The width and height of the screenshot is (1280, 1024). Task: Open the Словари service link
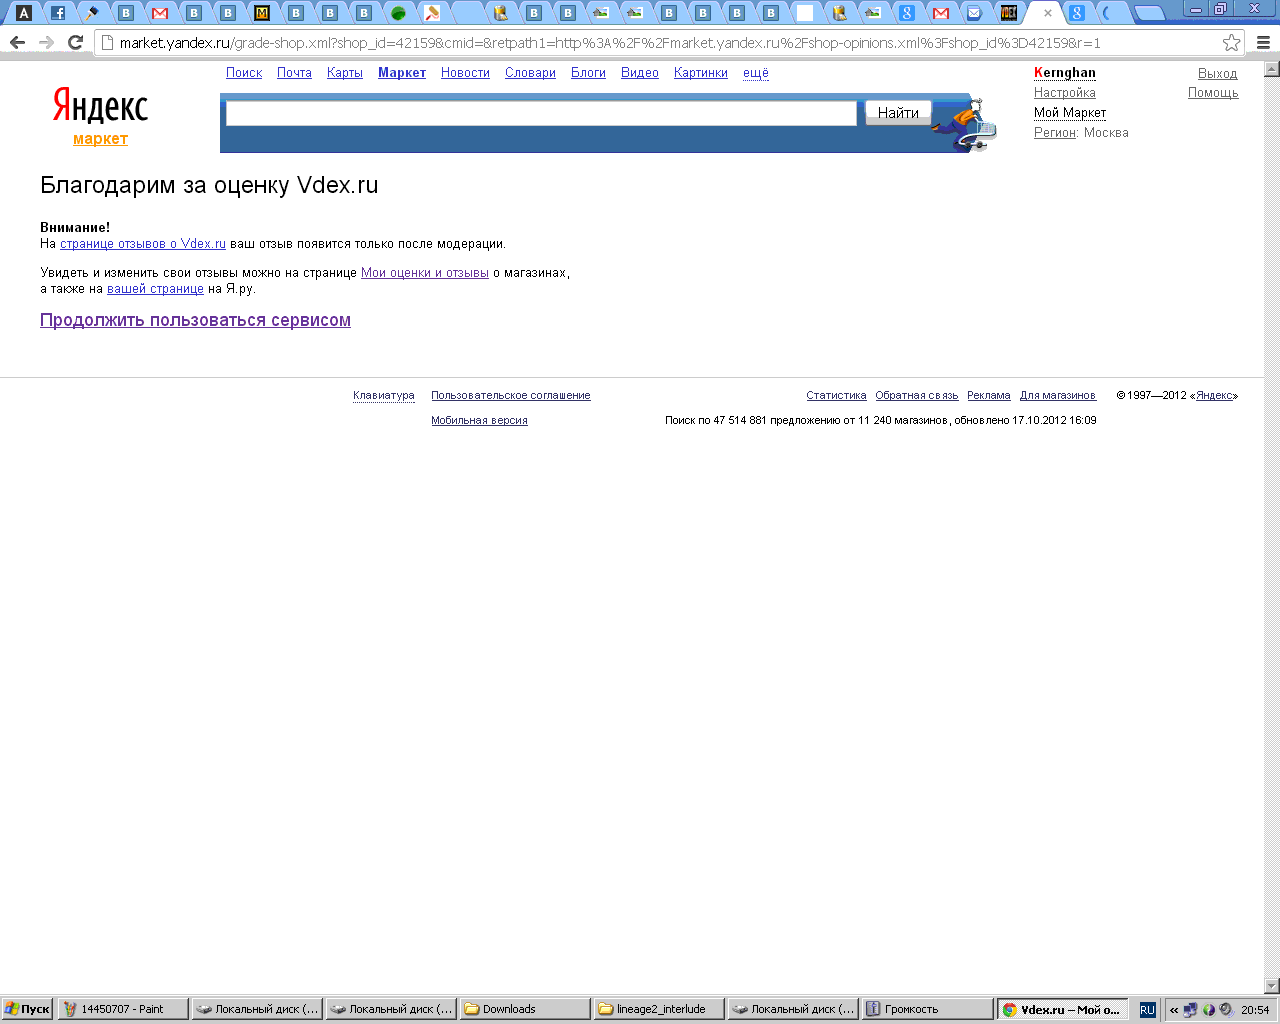coord(530,73)
